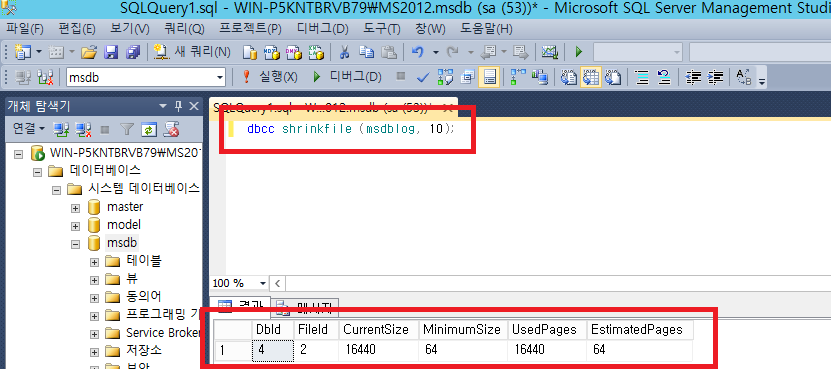
Task: Click the 디버그(D) toolbar button
Action: point(347,78)
